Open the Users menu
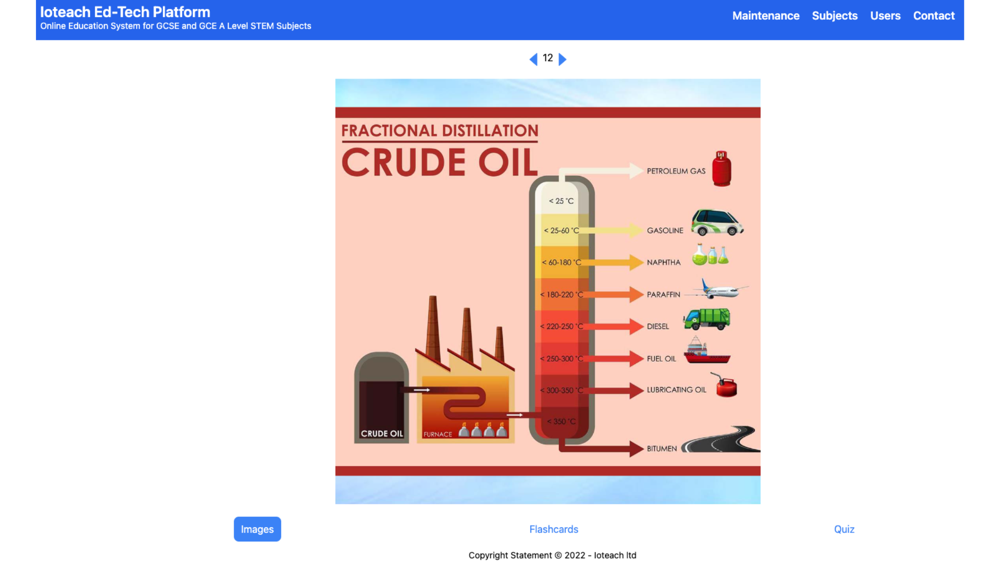The image size is (1000, 563). click(885, 16)
